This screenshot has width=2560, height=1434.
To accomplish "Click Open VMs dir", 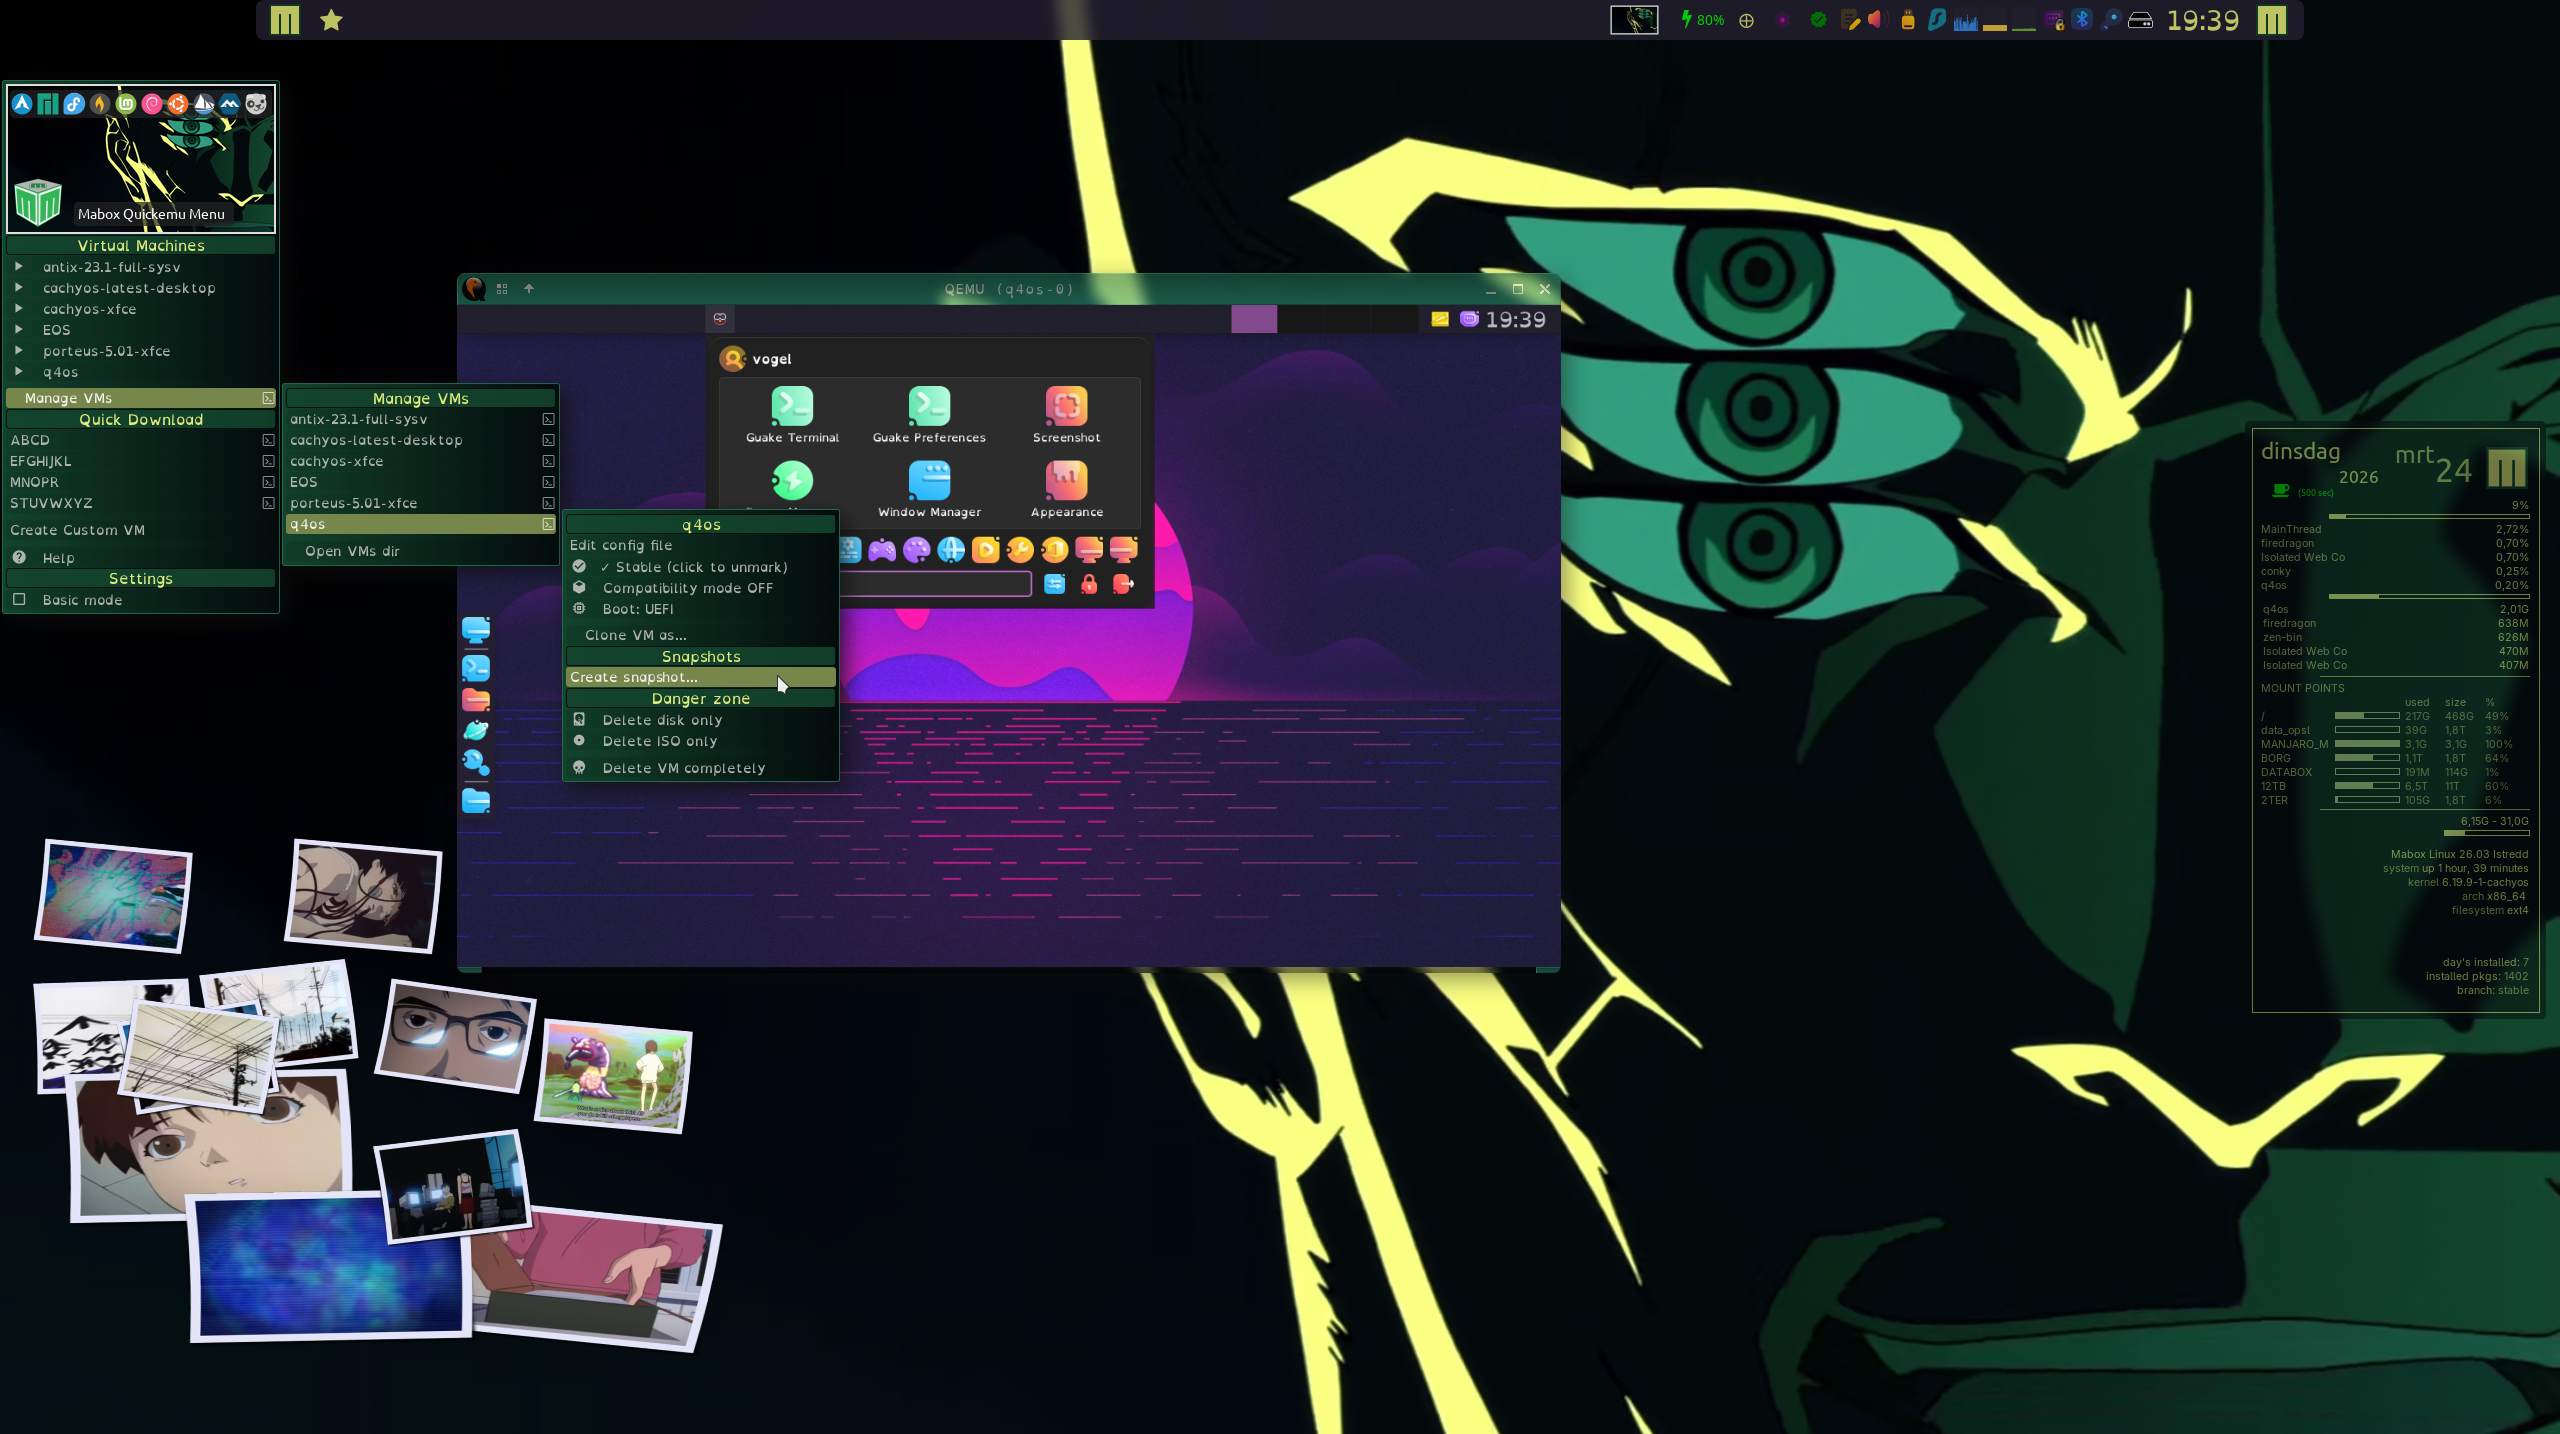I will (352, 551).
